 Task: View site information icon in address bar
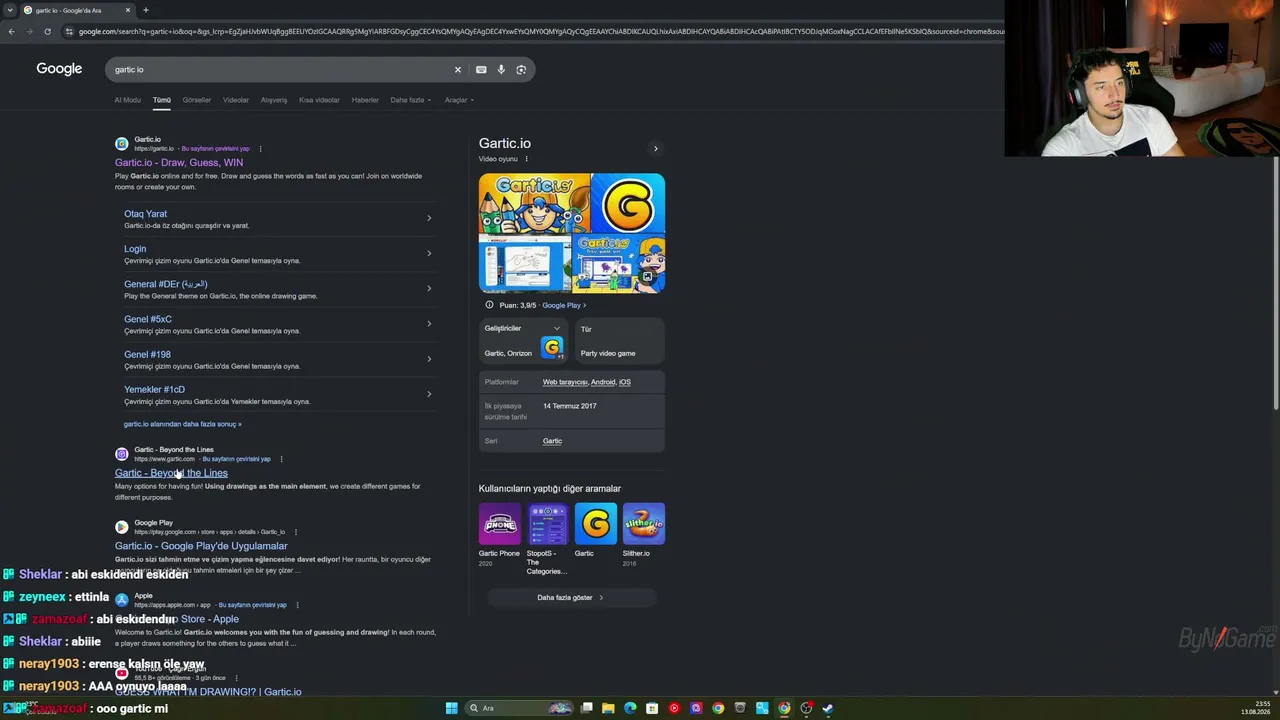click(x=69, y=31)
